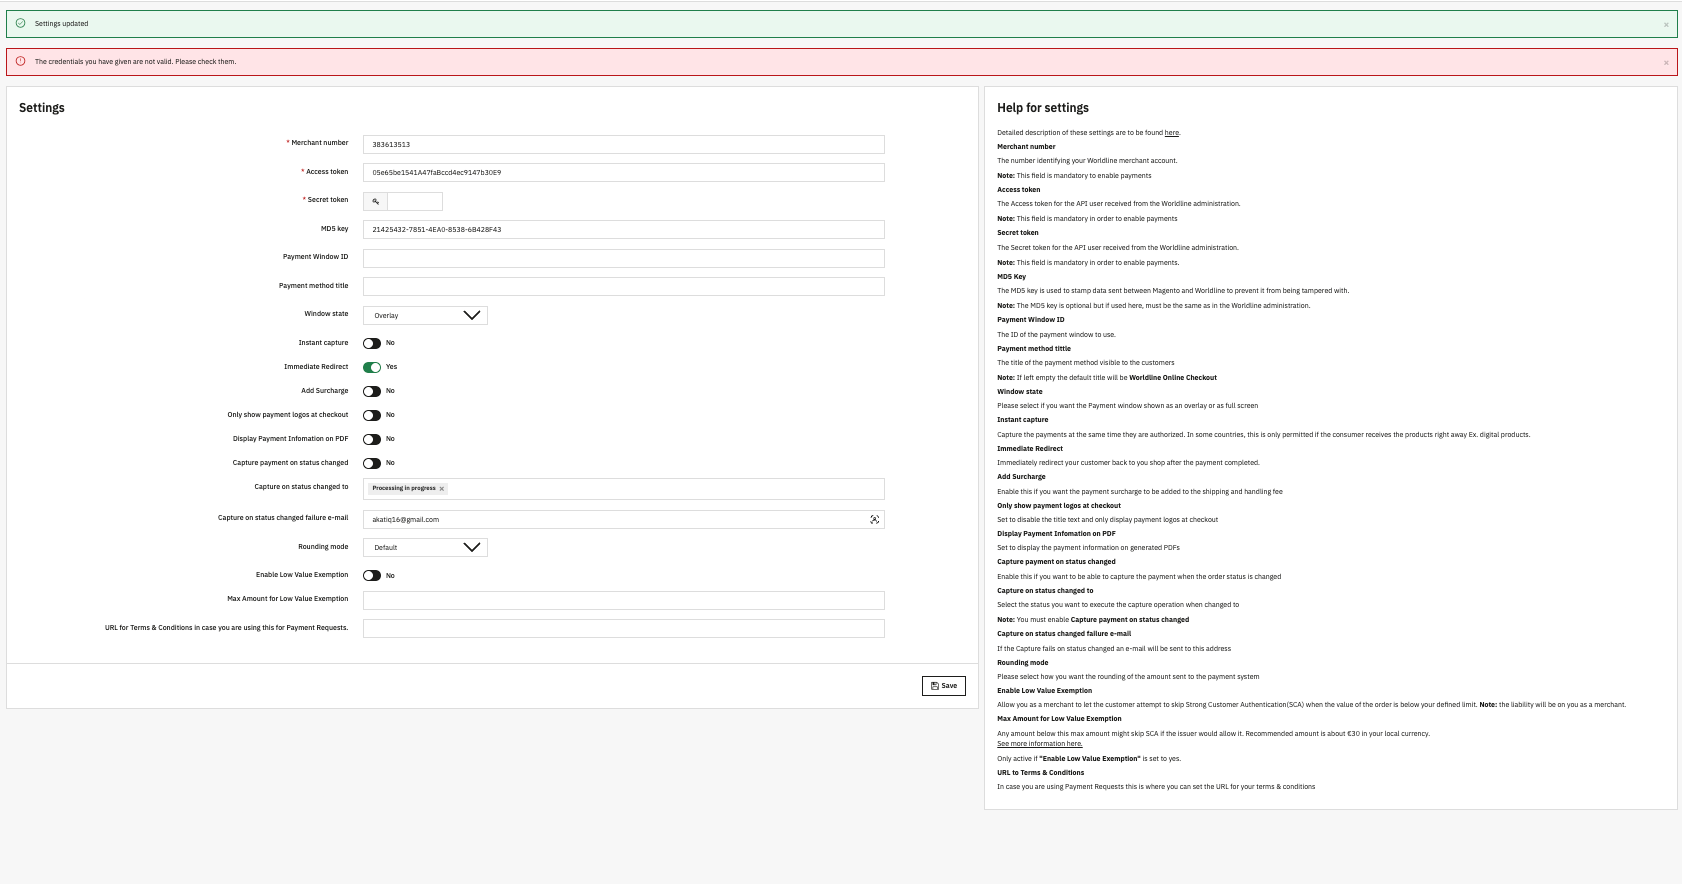Viewport: 1682px width, 884px height.
Task: Open the "Capture on status changed to" selector
Action: click(x=624, y=489)
